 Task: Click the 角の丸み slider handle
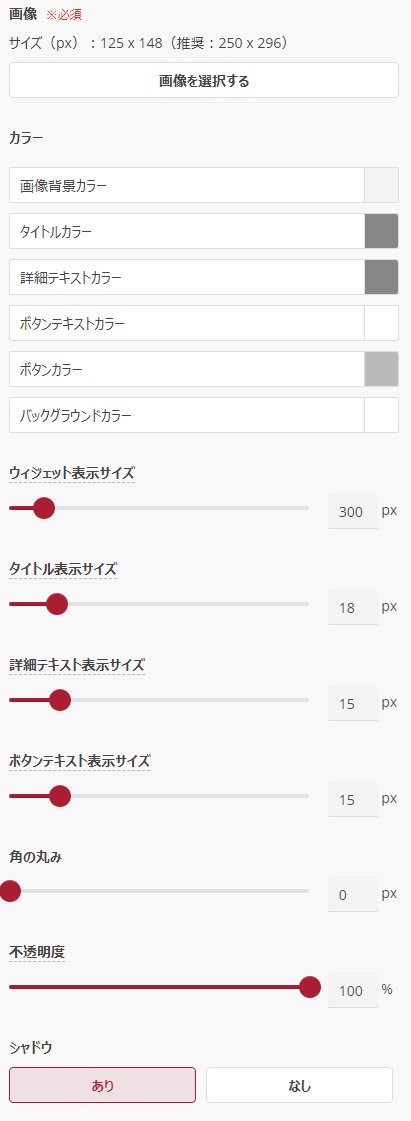[10, 891]
